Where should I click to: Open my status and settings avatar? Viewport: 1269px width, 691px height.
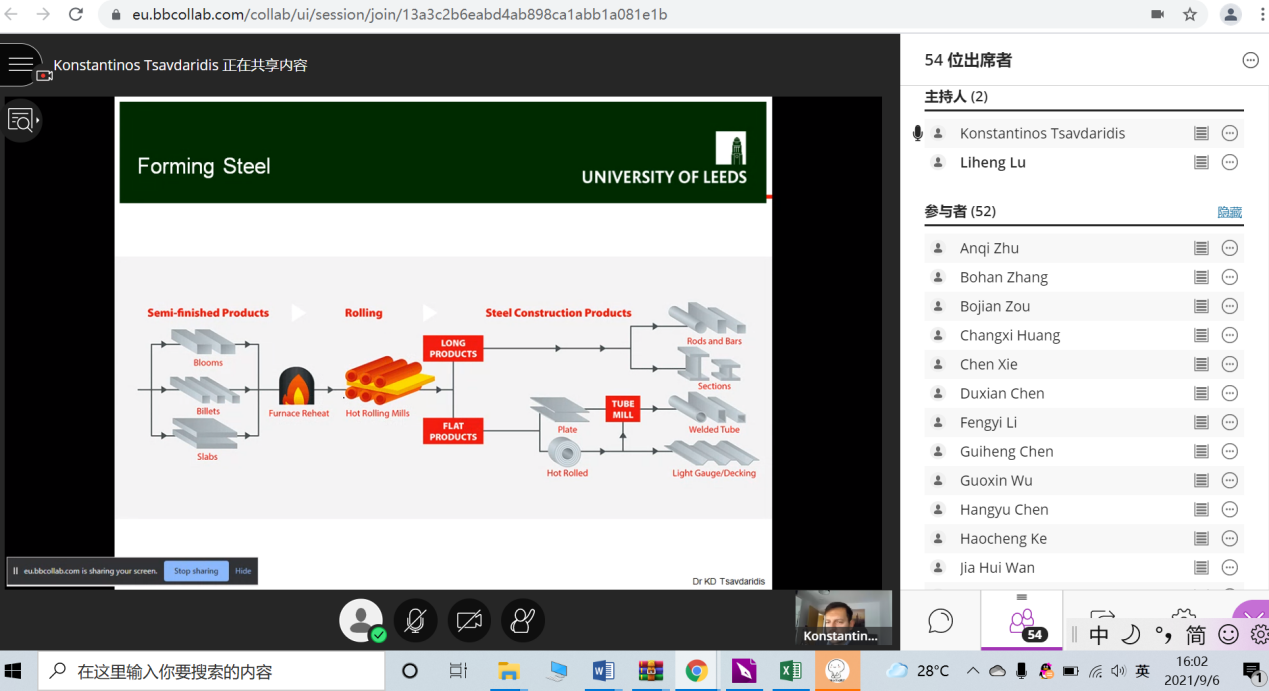click(361, 620)
